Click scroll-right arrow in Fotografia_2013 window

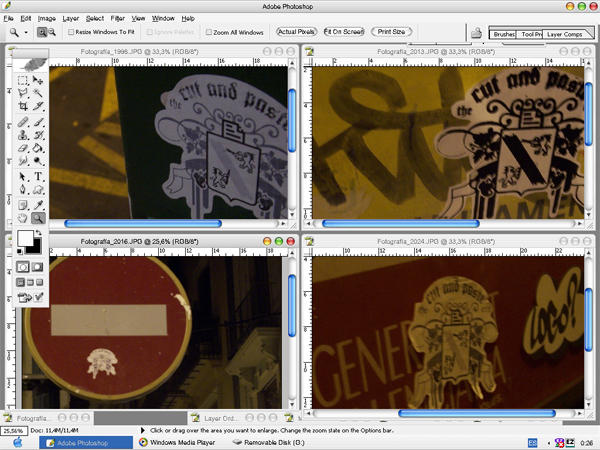click(580, 223)
